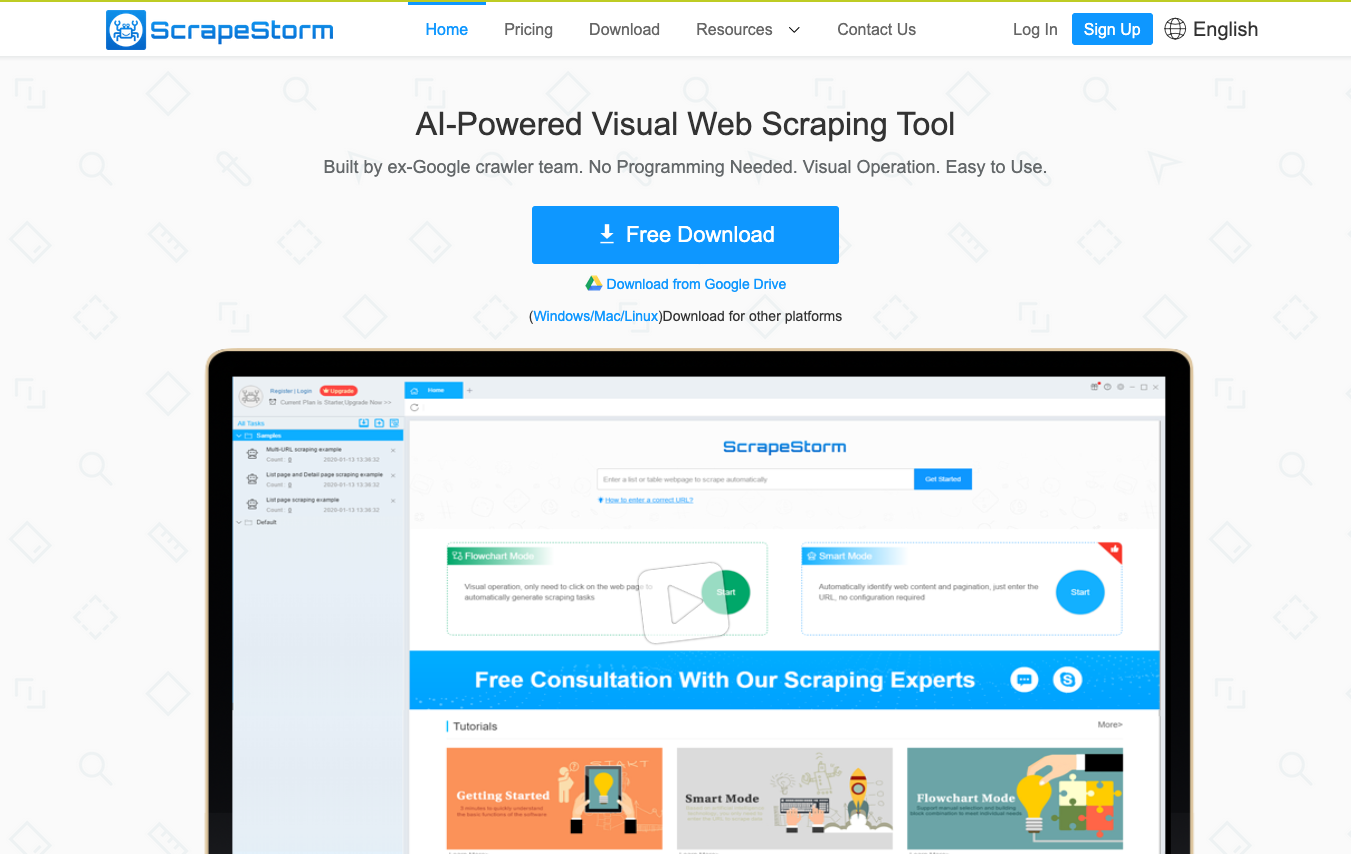This screenshot has height=854, width=1351.
Task: Click Register | Login in app sidebar
Action: (291, 391)
